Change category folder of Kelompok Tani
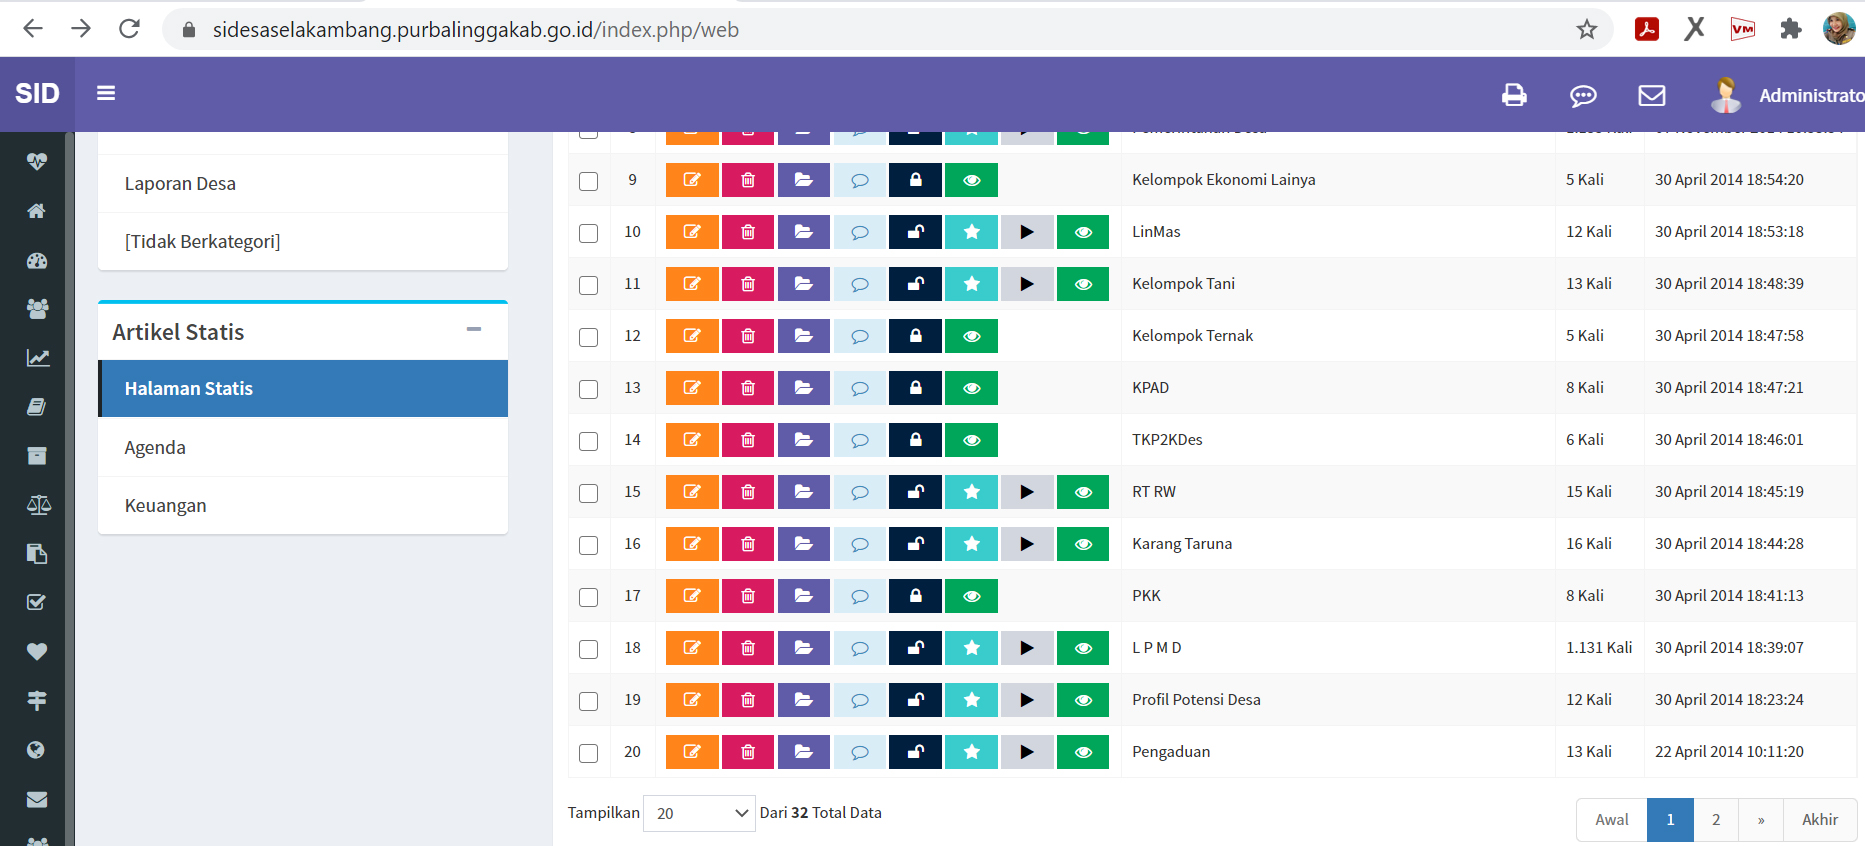The image size is (1865, 846). [804, 284]
